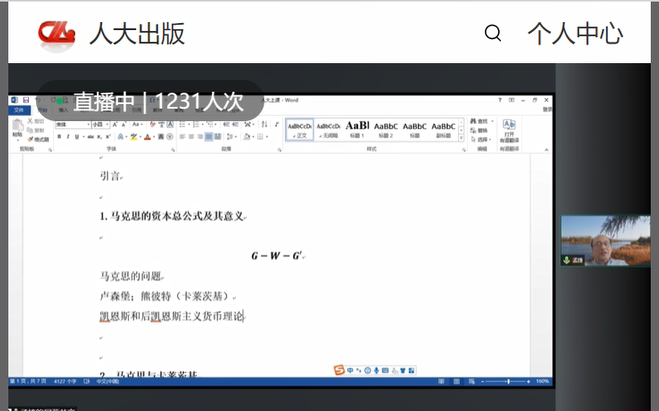Click the sort icon in the paragraph group
This screenshot has width=659, height=411.
tap(264, 124)
